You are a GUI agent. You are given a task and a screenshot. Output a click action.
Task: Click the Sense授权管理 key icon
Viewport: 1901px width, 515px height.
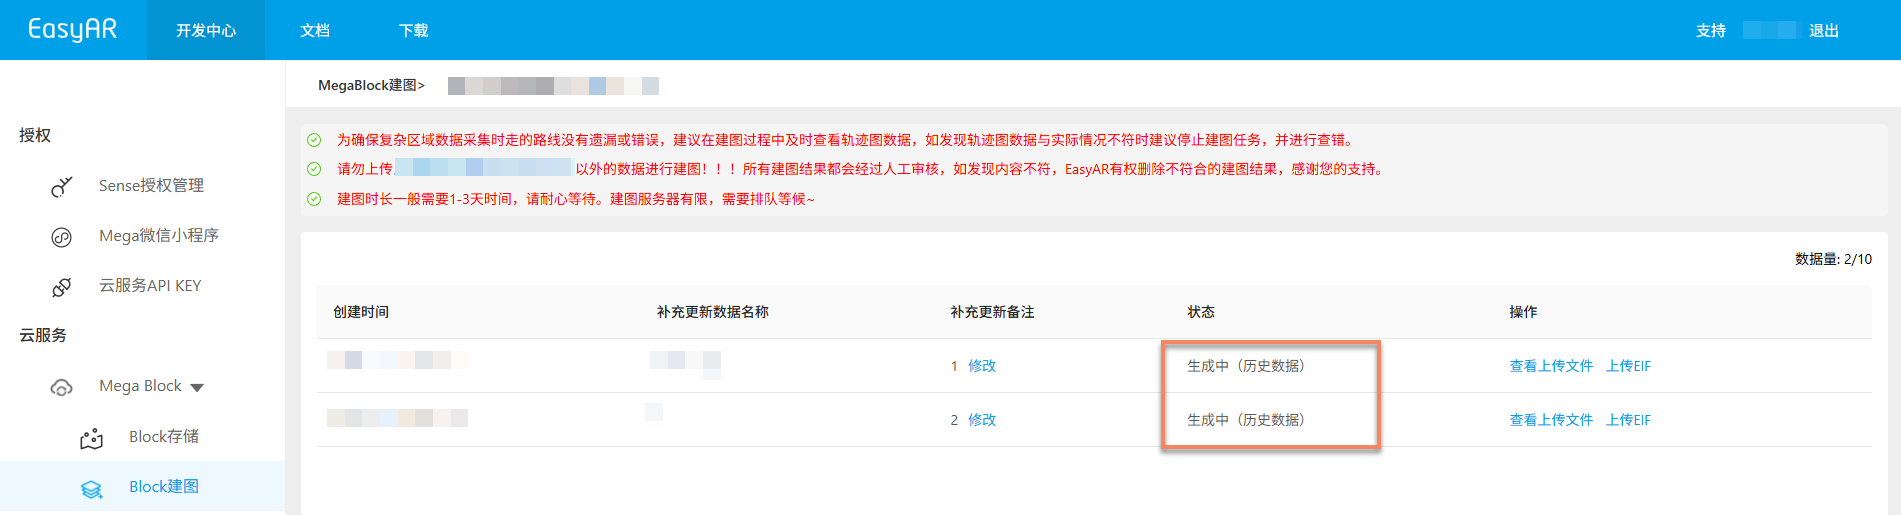click(61, 186)
